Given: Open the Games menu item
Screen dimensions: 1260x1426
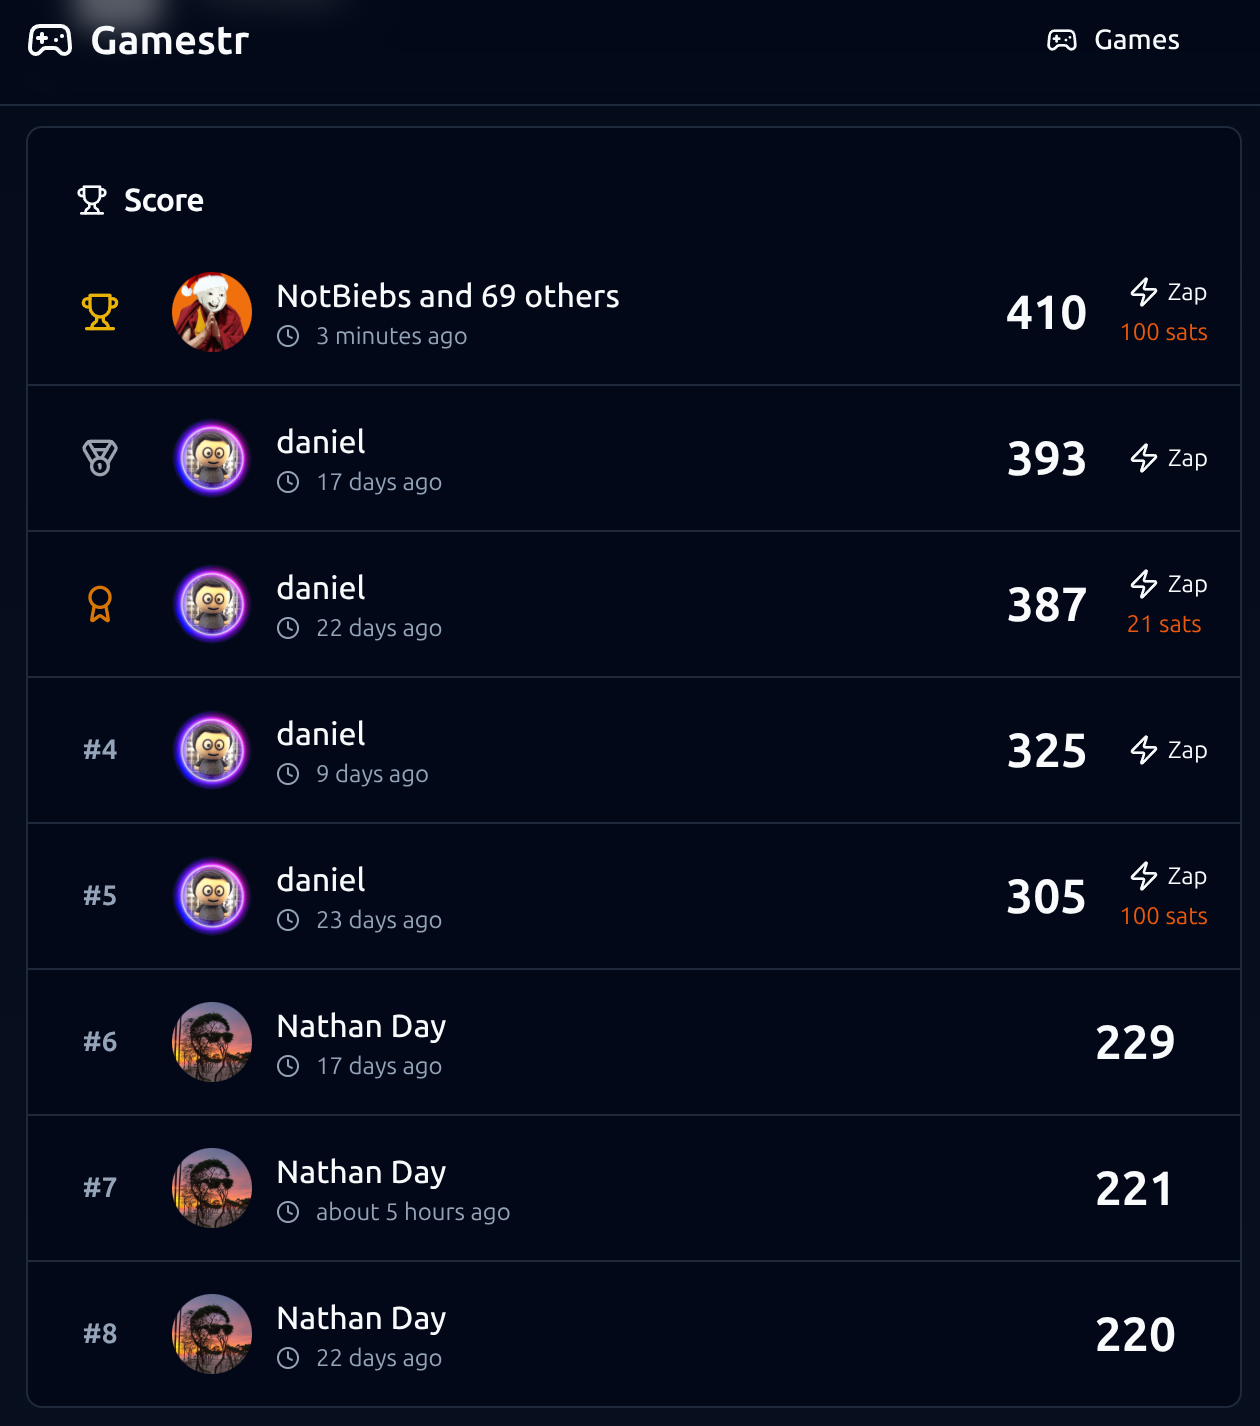Looking at the screenshot, I should point(1113,40).
